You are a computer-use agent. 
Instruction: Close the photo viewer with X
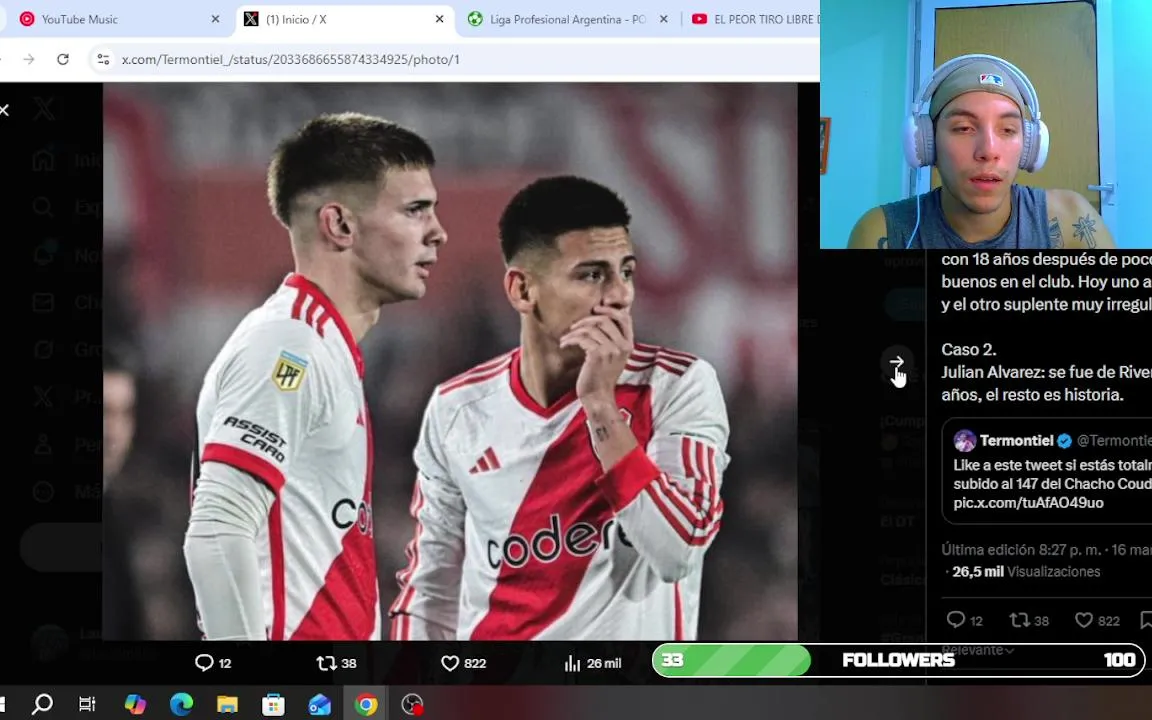[x=4, y=110]
